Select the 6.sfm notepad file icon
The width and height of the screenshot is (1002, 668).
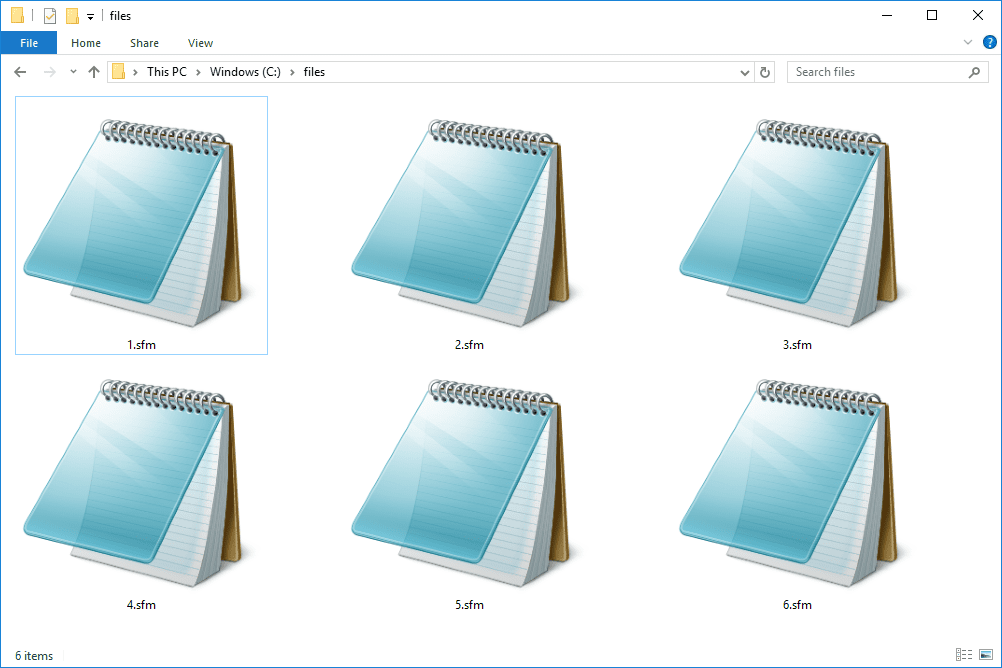(790, 483)
